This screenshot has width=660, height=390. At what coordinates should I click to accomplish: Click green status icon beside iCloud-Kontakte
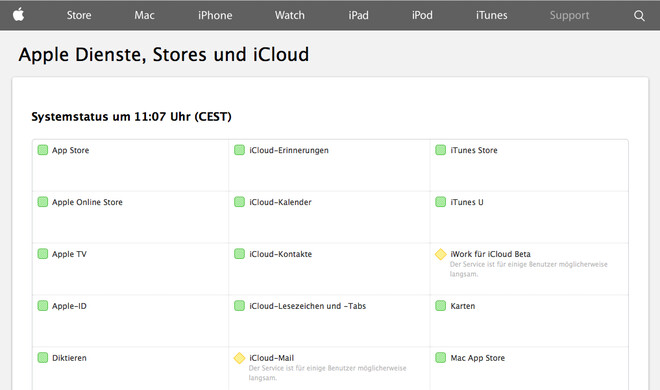(x=240, y=254)
